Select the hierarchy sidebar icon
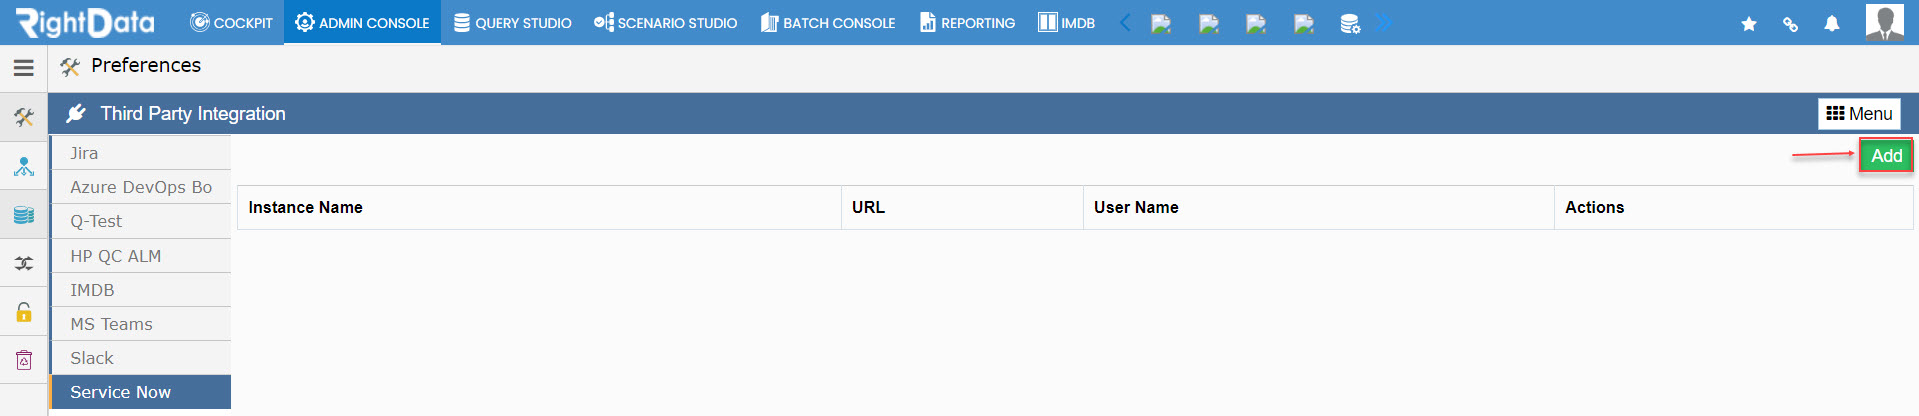This screenshot has height=416, width=1919. pos(24,166)
